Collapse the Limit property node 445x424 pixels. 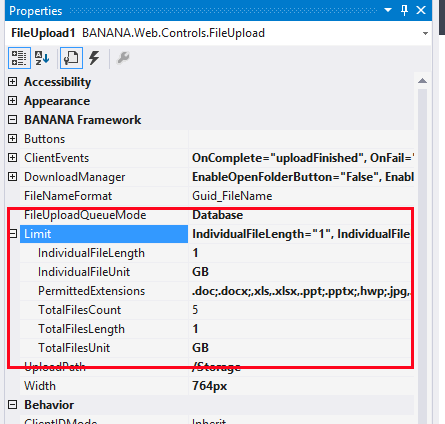tap(13, 234)
